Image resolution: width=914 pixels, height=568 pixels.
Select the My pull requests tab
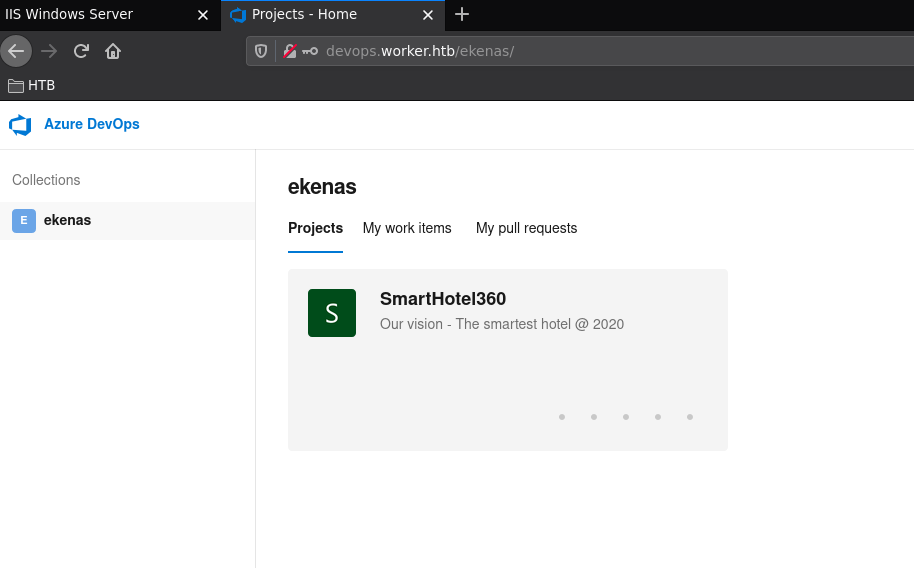tap(526, 228)
